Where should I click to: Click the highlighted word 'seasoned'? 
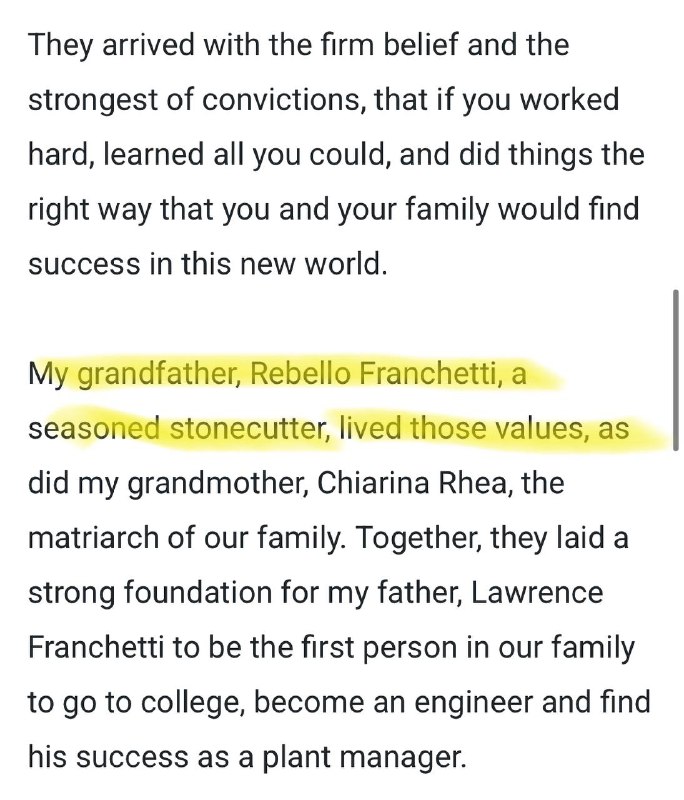(x=94, y=429)
